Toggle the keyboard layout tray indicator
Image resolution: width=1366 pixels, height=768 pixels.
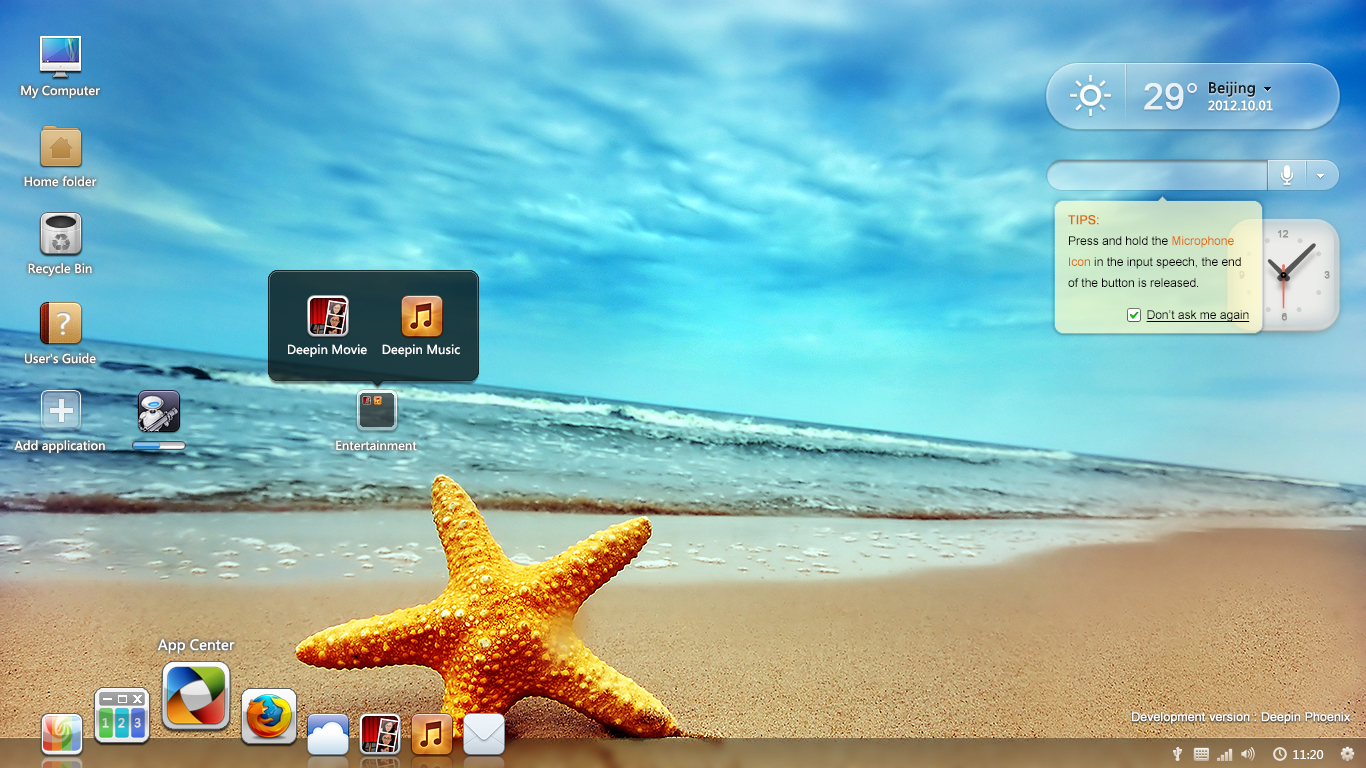click(x=1199, y=755)
